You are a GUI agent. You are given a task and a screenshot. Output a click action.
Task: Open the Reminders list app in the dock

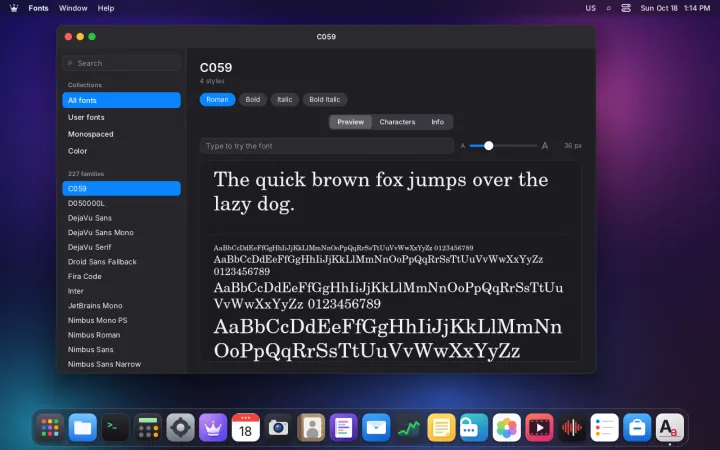click(604, 428)
